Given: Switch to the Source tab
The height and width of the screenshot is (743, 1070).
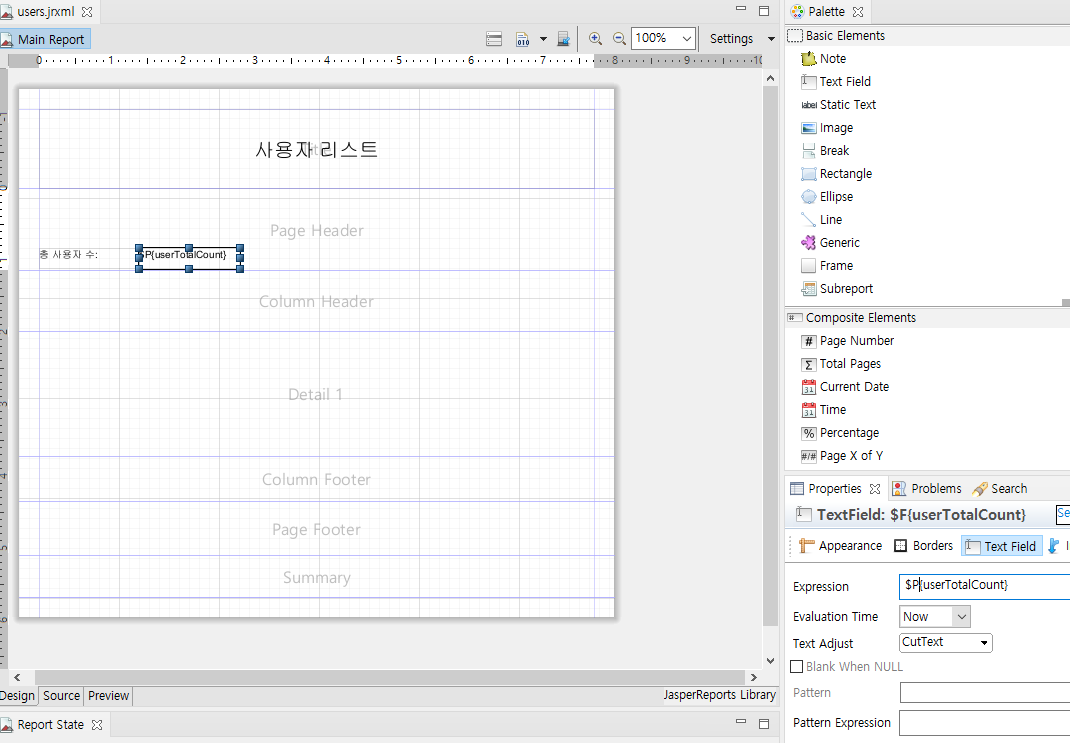Looking at the screenshot, I should 61,696.
